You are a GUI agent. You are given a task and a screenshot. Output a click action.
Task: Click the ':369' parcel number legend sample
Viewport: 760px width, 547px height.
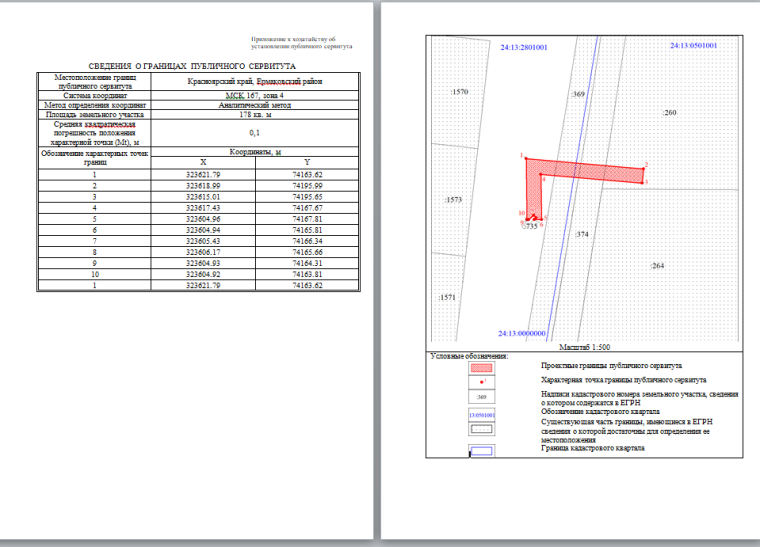(481, 397)
